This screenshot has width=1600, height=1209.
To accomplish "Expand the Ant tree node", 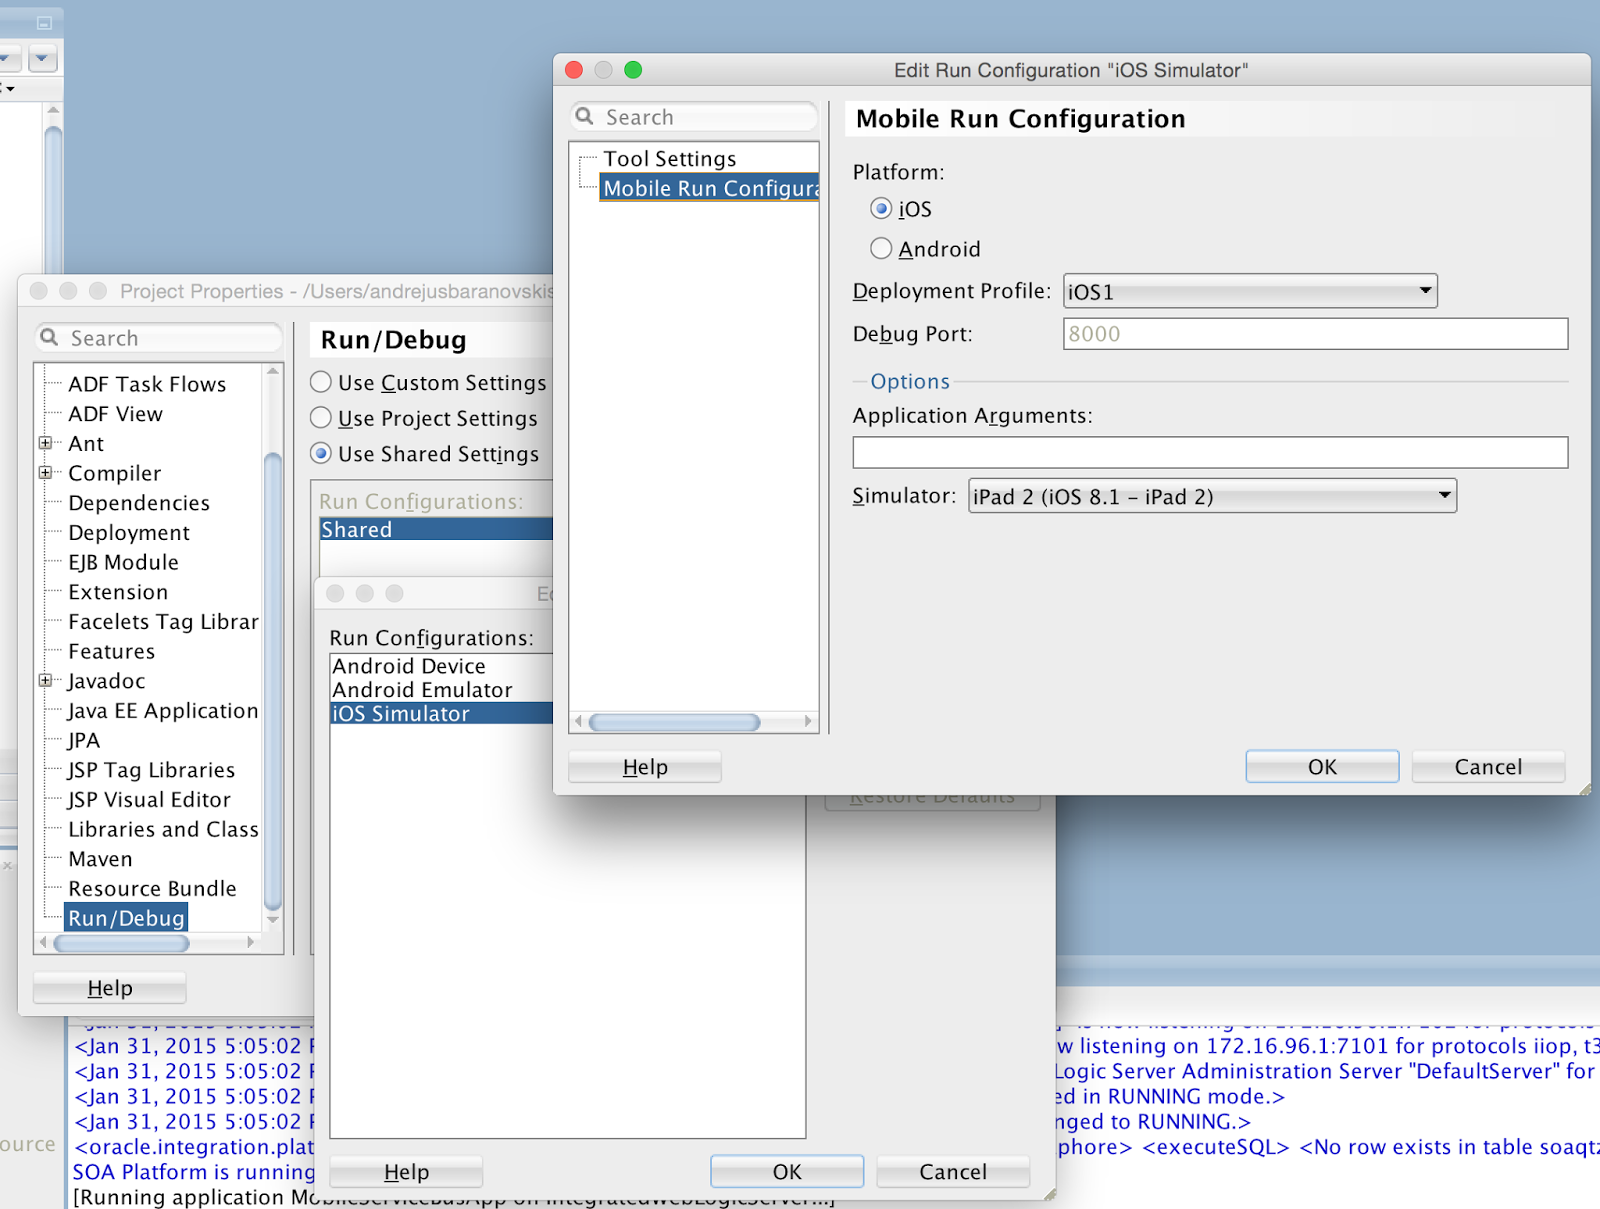I will pyautogui.click(x=45, y=443).
